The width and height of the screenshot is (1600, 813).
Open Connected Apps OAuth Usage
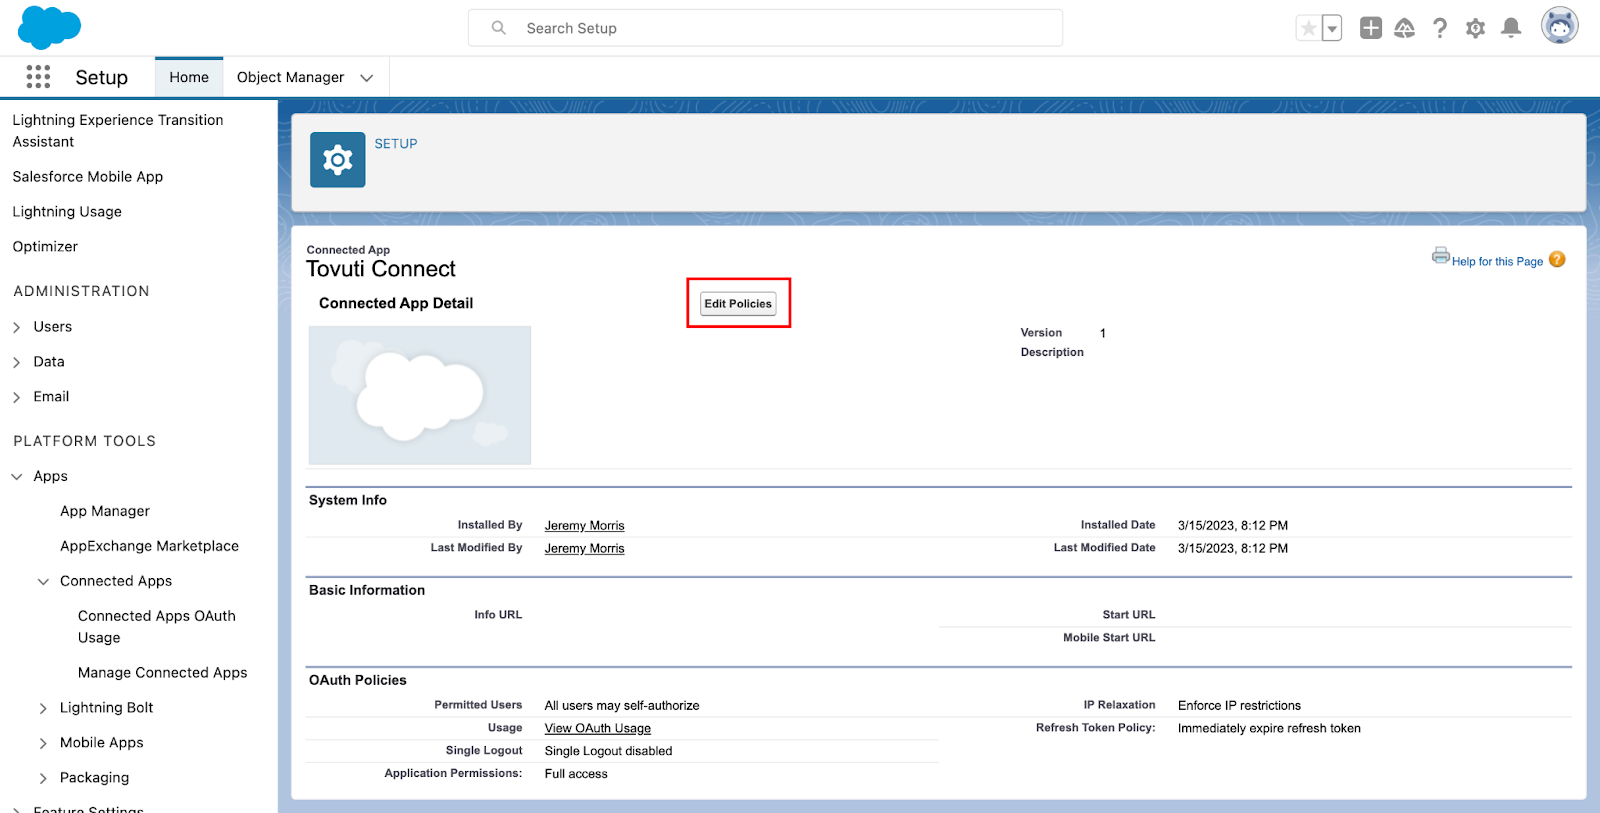click(x=157, y=627)
